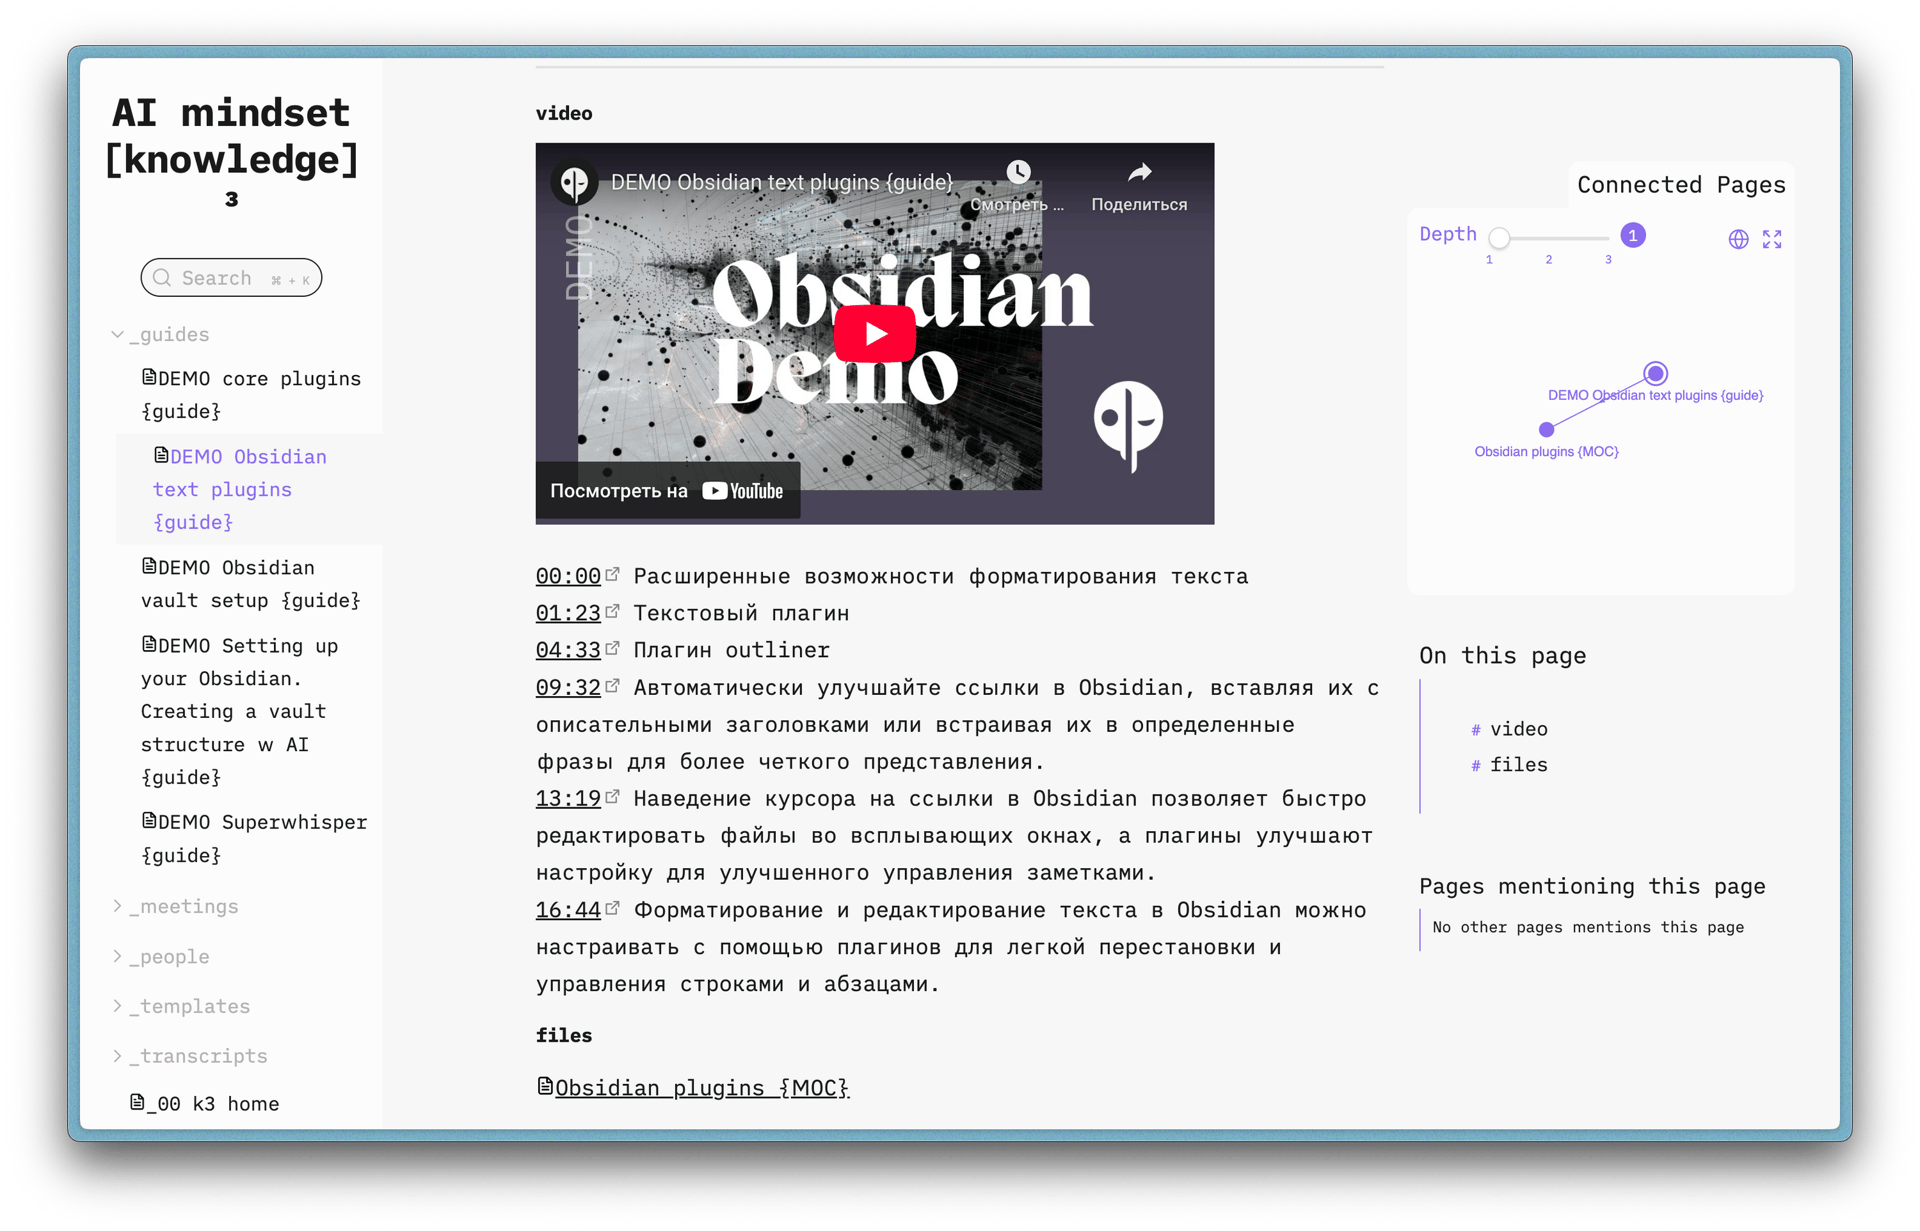Open timestamp link 16:44

568,910
